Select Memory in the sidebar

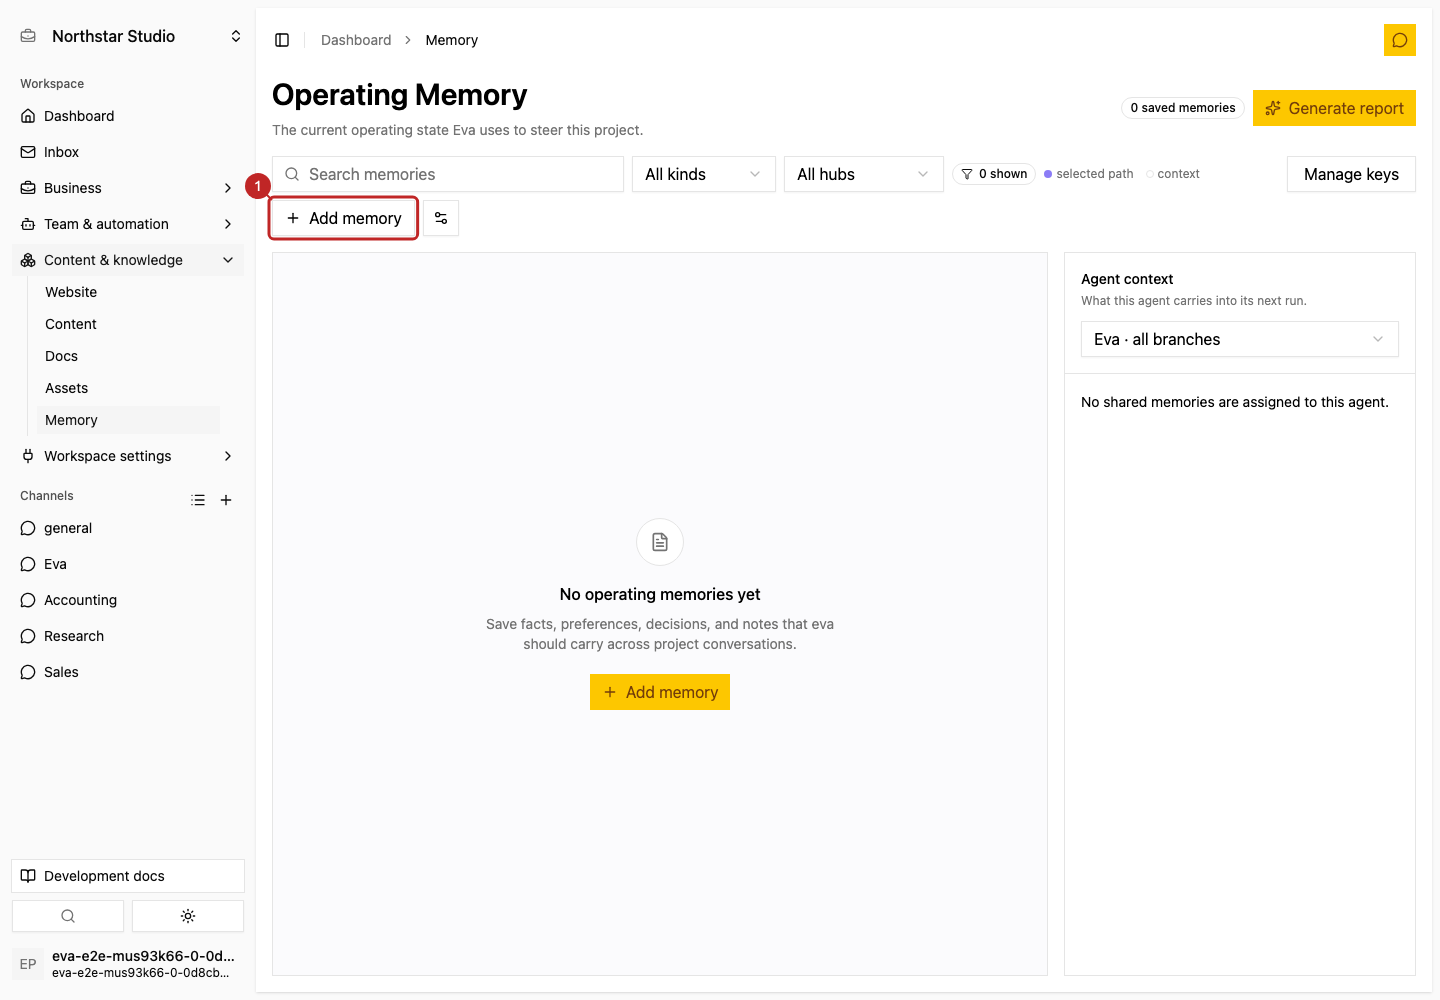pyautogui.click(x=128, y=420)
